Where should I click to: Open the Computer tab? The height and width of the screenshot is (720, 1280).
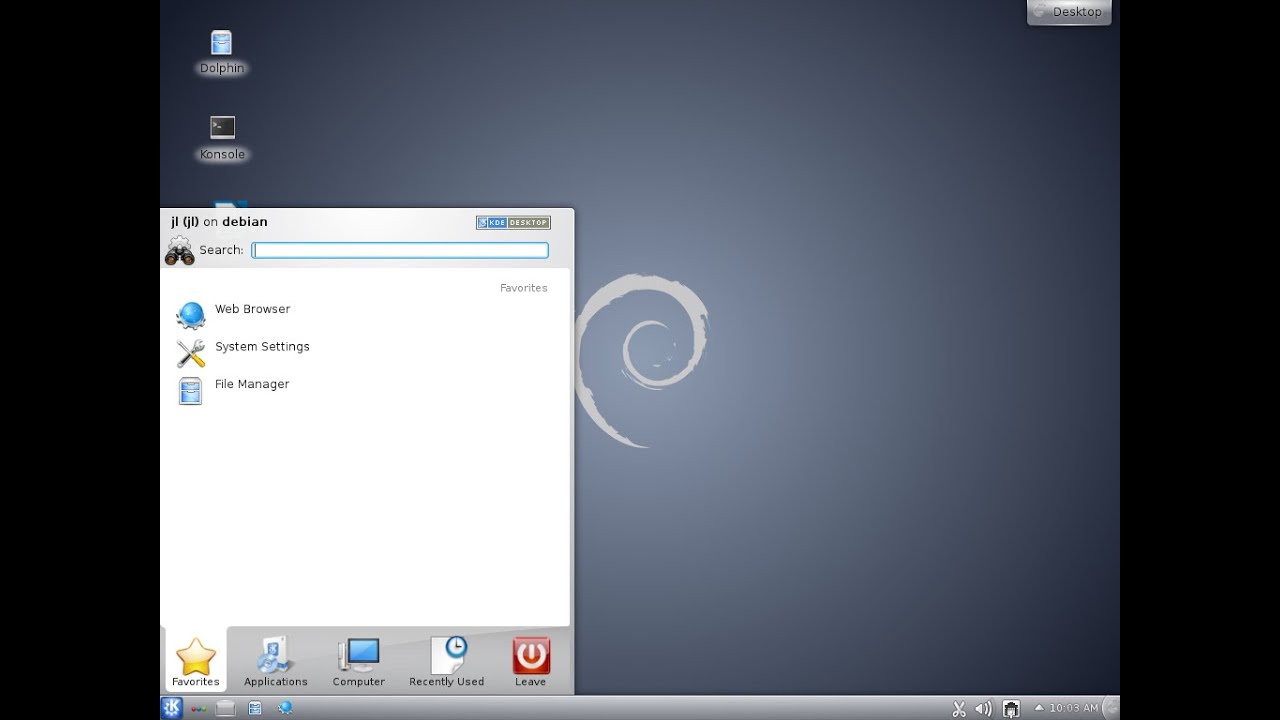click(x=358, y=661)
